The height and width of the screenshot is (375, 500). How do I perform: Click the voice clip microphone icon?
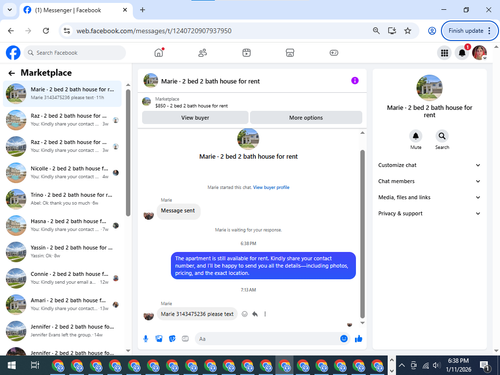pos(146,339)
